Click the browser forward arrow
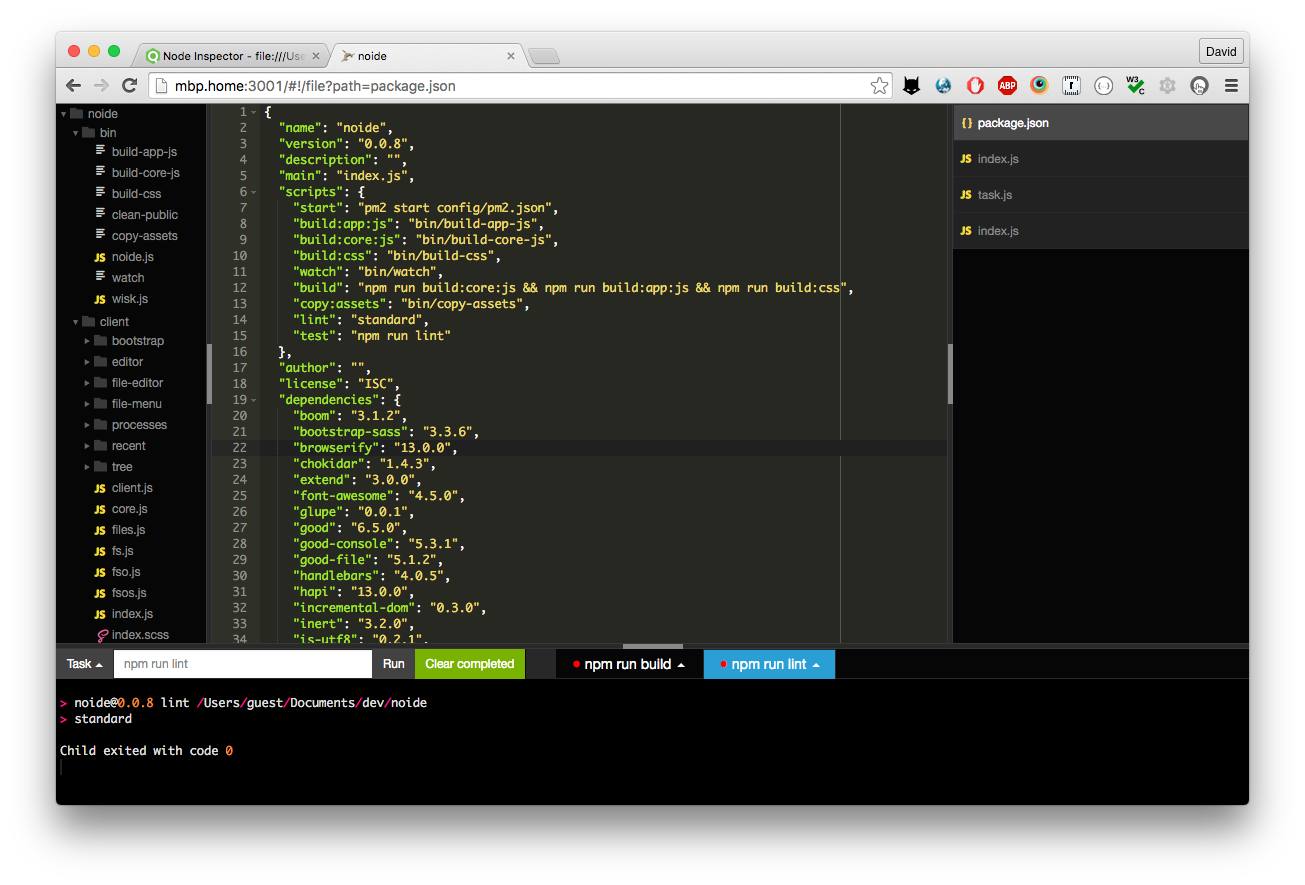The height and width of the screenshot is (885, 1305). [101, 86]
